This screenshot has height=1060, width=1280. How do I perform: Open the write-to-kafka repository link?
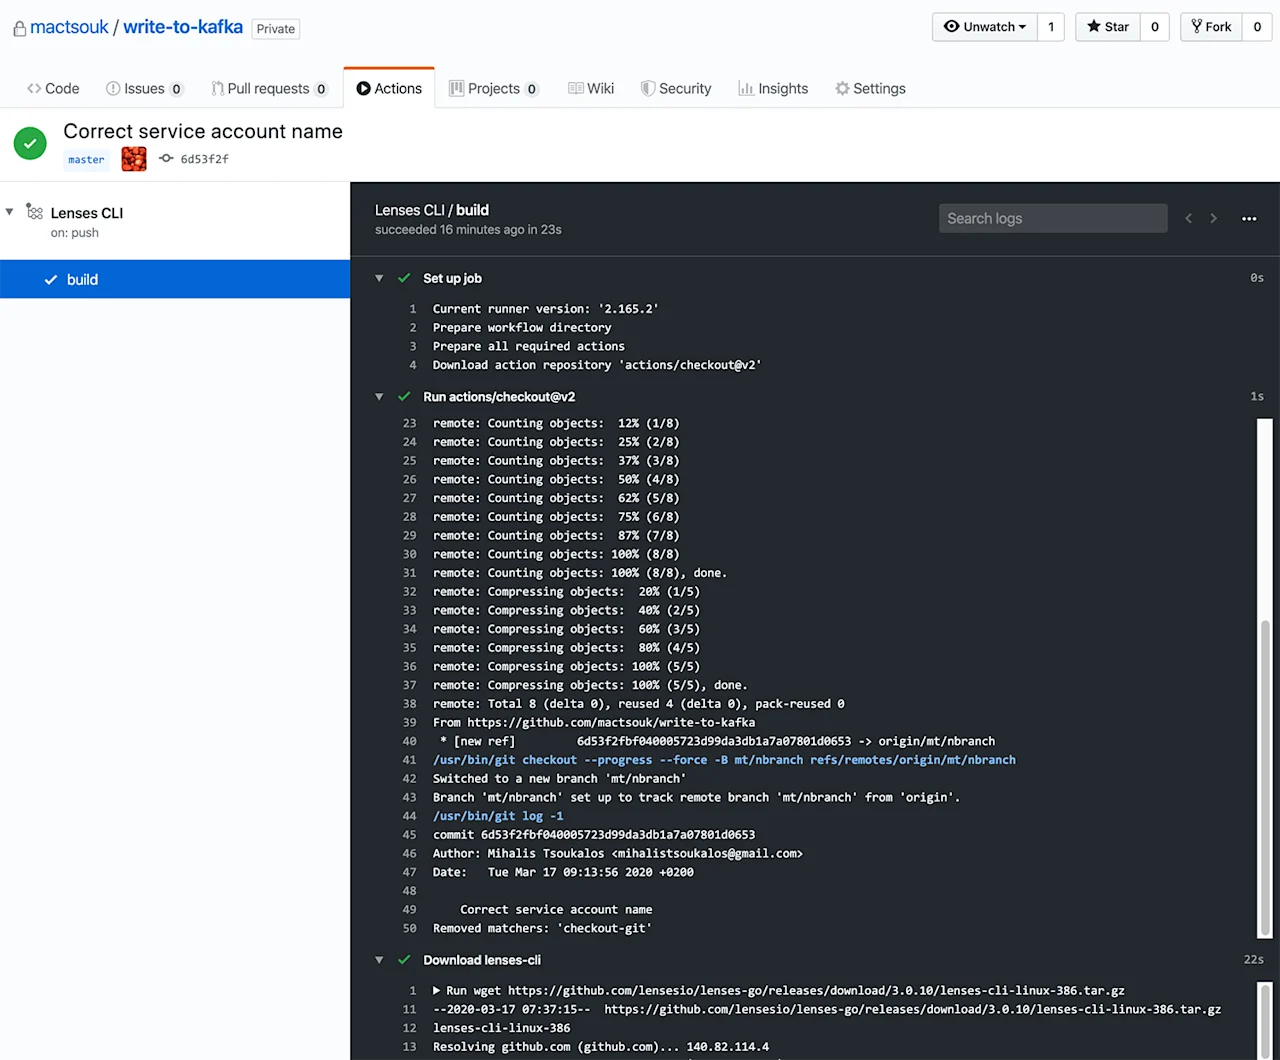coord(183,27)
